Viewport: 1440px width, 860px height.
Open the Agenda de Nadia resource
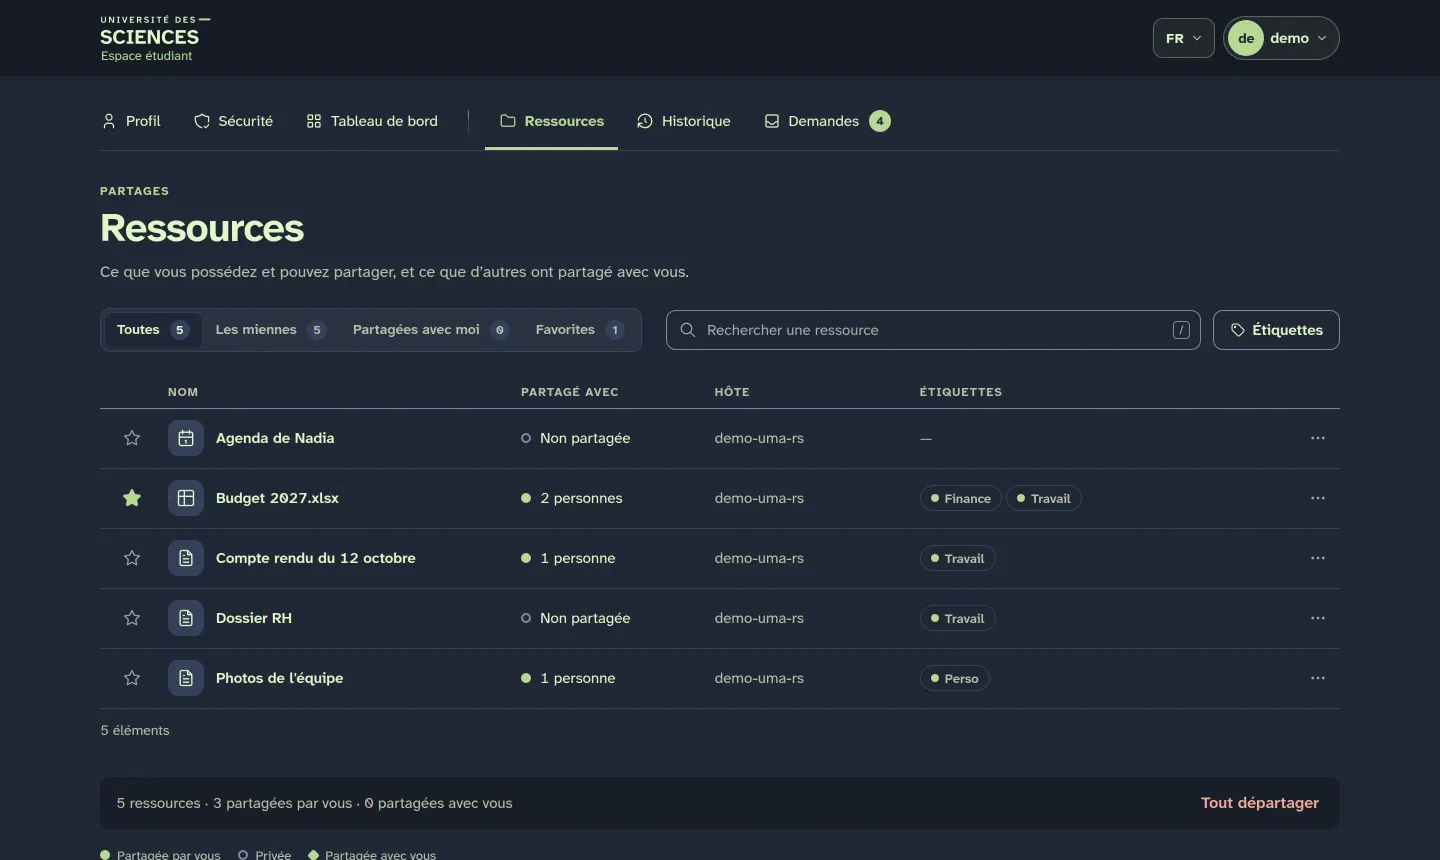pos(275,438)
